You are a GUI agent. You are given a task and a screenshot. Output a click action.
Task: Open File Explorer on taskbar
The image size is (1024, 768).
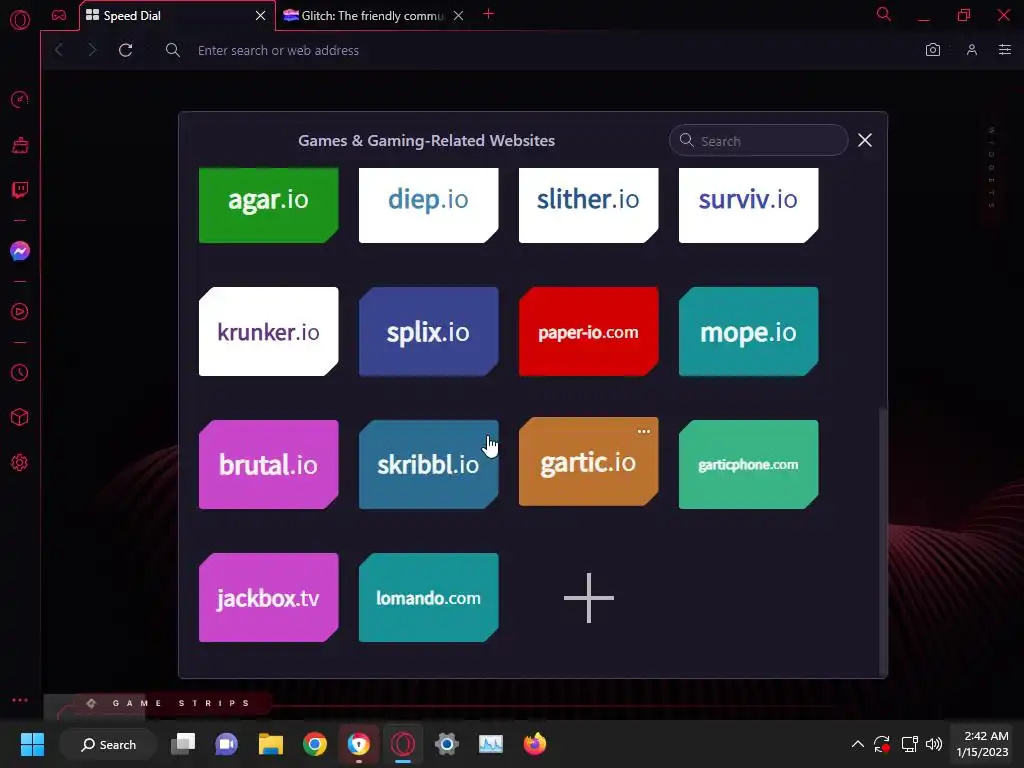tap(270, 744)
